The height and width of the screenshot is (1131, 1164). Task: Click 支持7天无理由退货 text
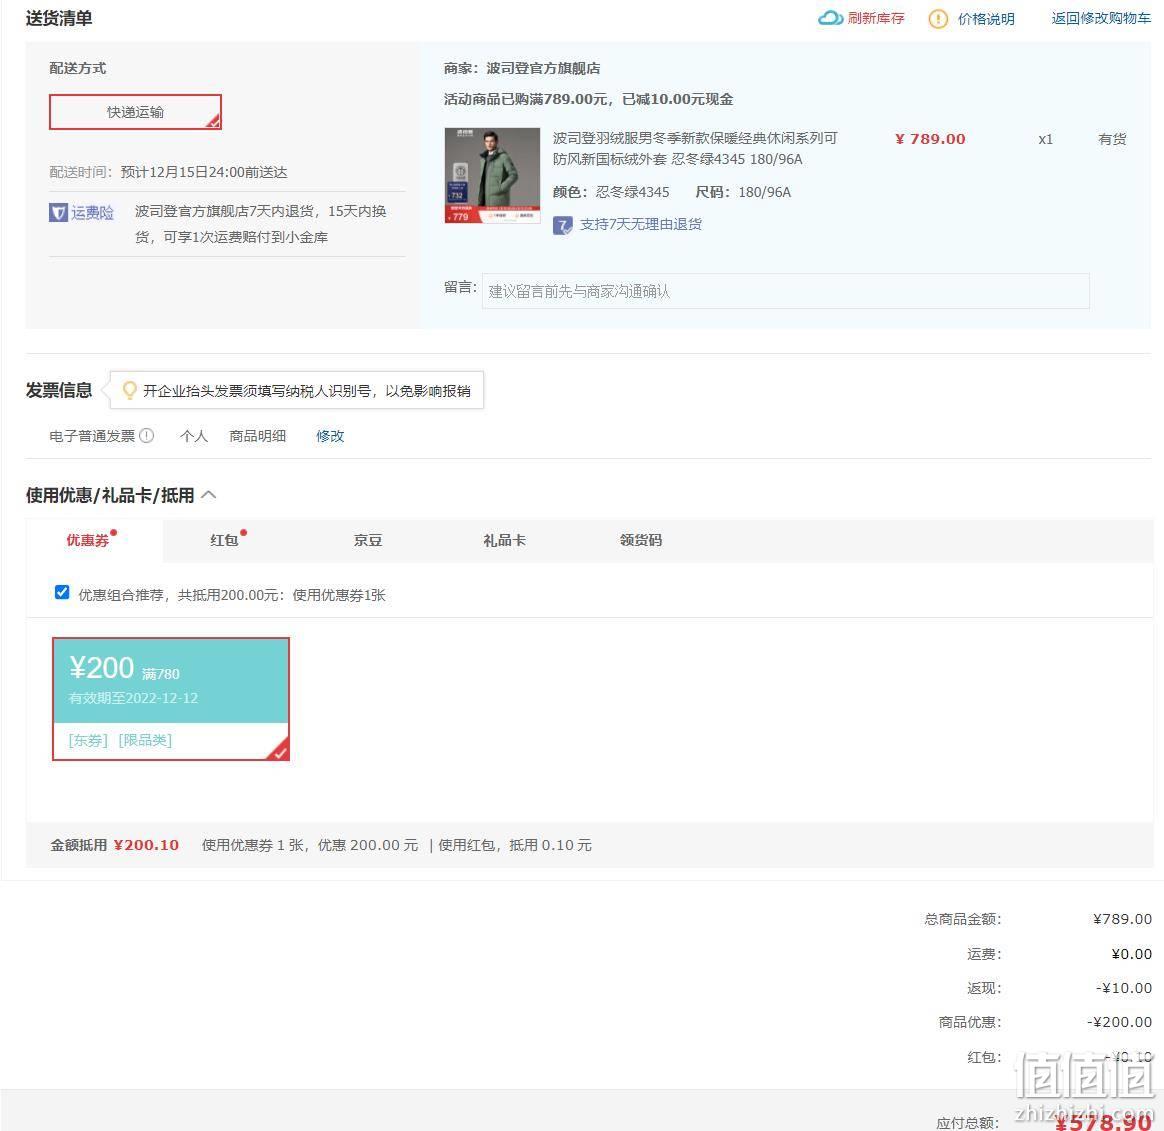click(641, 225)
